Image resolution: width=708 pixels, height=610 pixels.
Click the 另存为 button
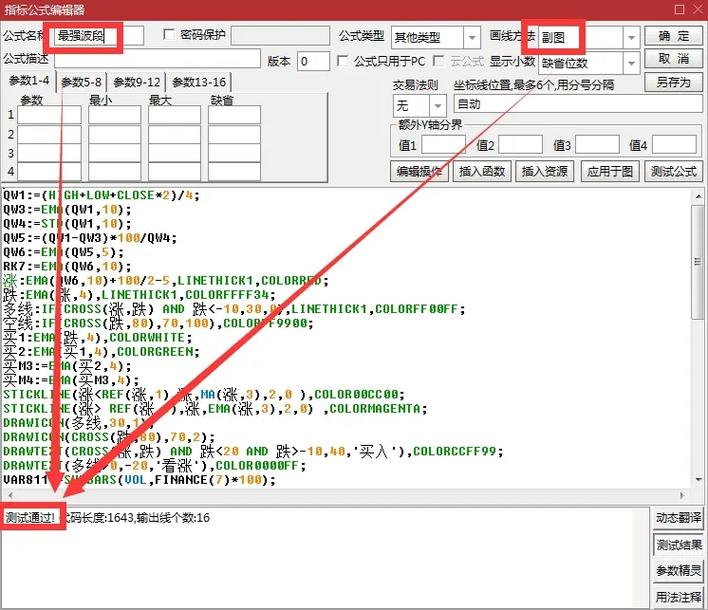674,82
